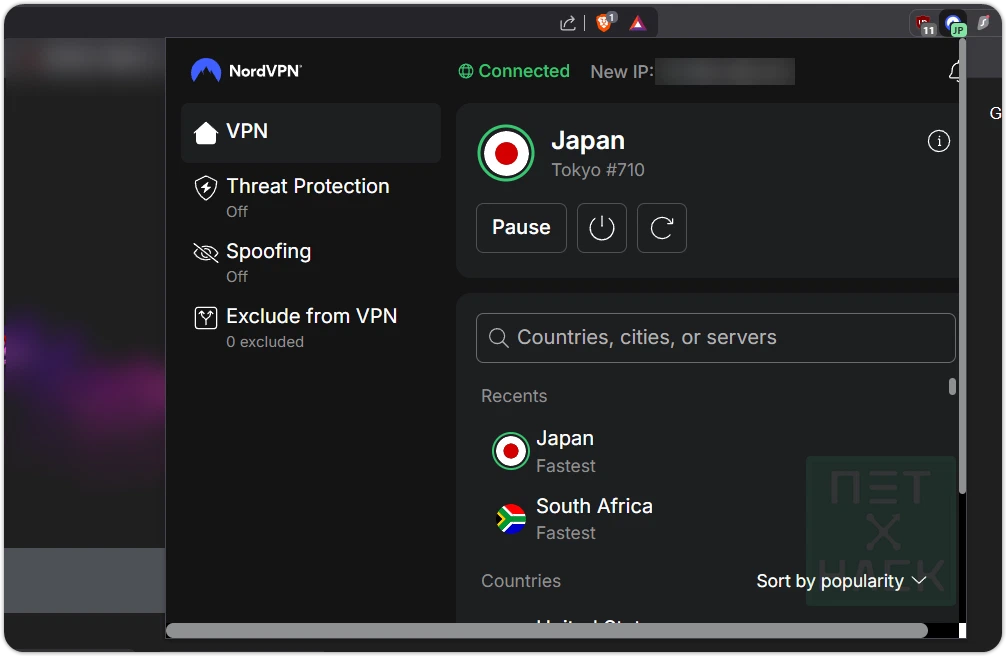1006x656 pixels.
Task: Open the Threat Protection section
Action: 307,186
